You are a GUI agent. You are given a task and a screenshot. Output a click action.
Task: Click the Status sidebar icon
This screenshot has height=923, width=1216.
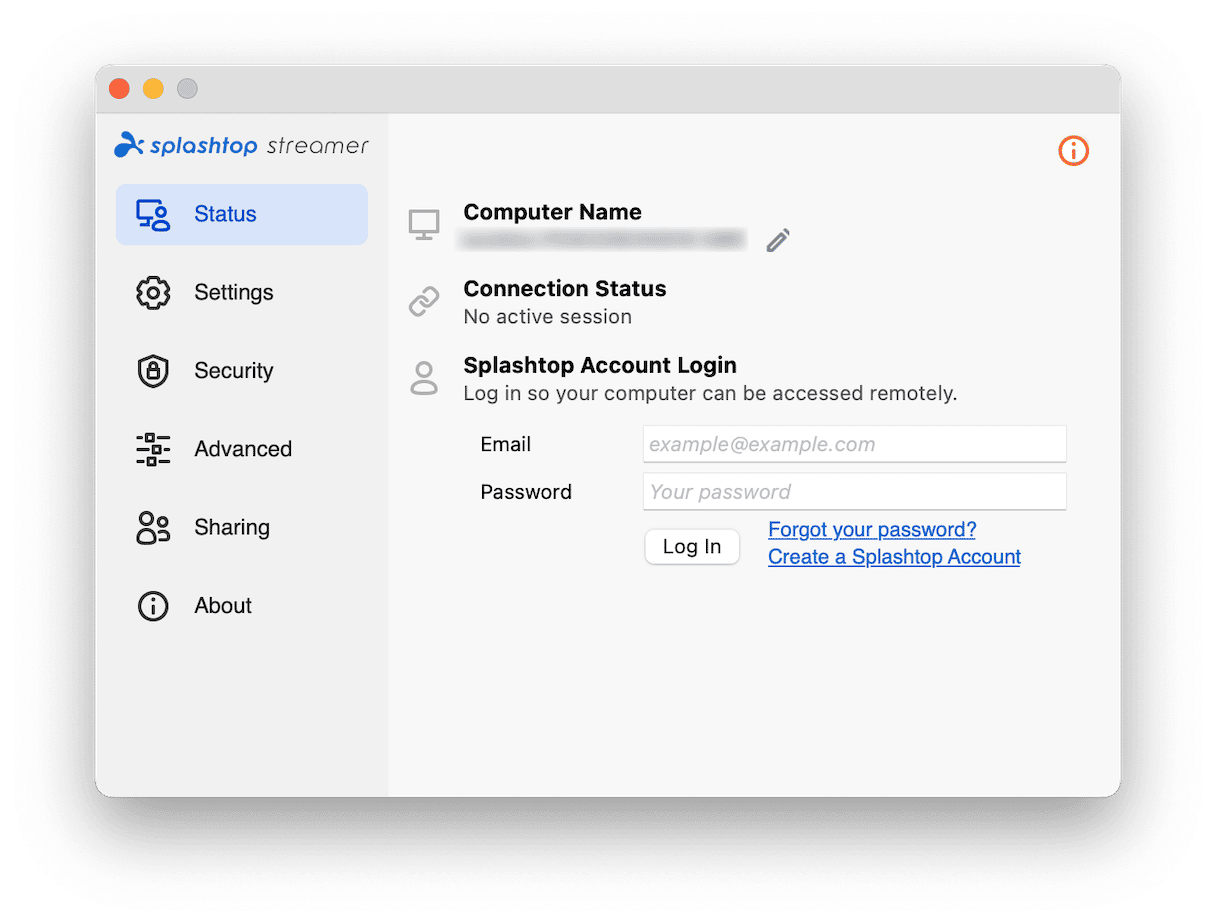click(153, 215)
